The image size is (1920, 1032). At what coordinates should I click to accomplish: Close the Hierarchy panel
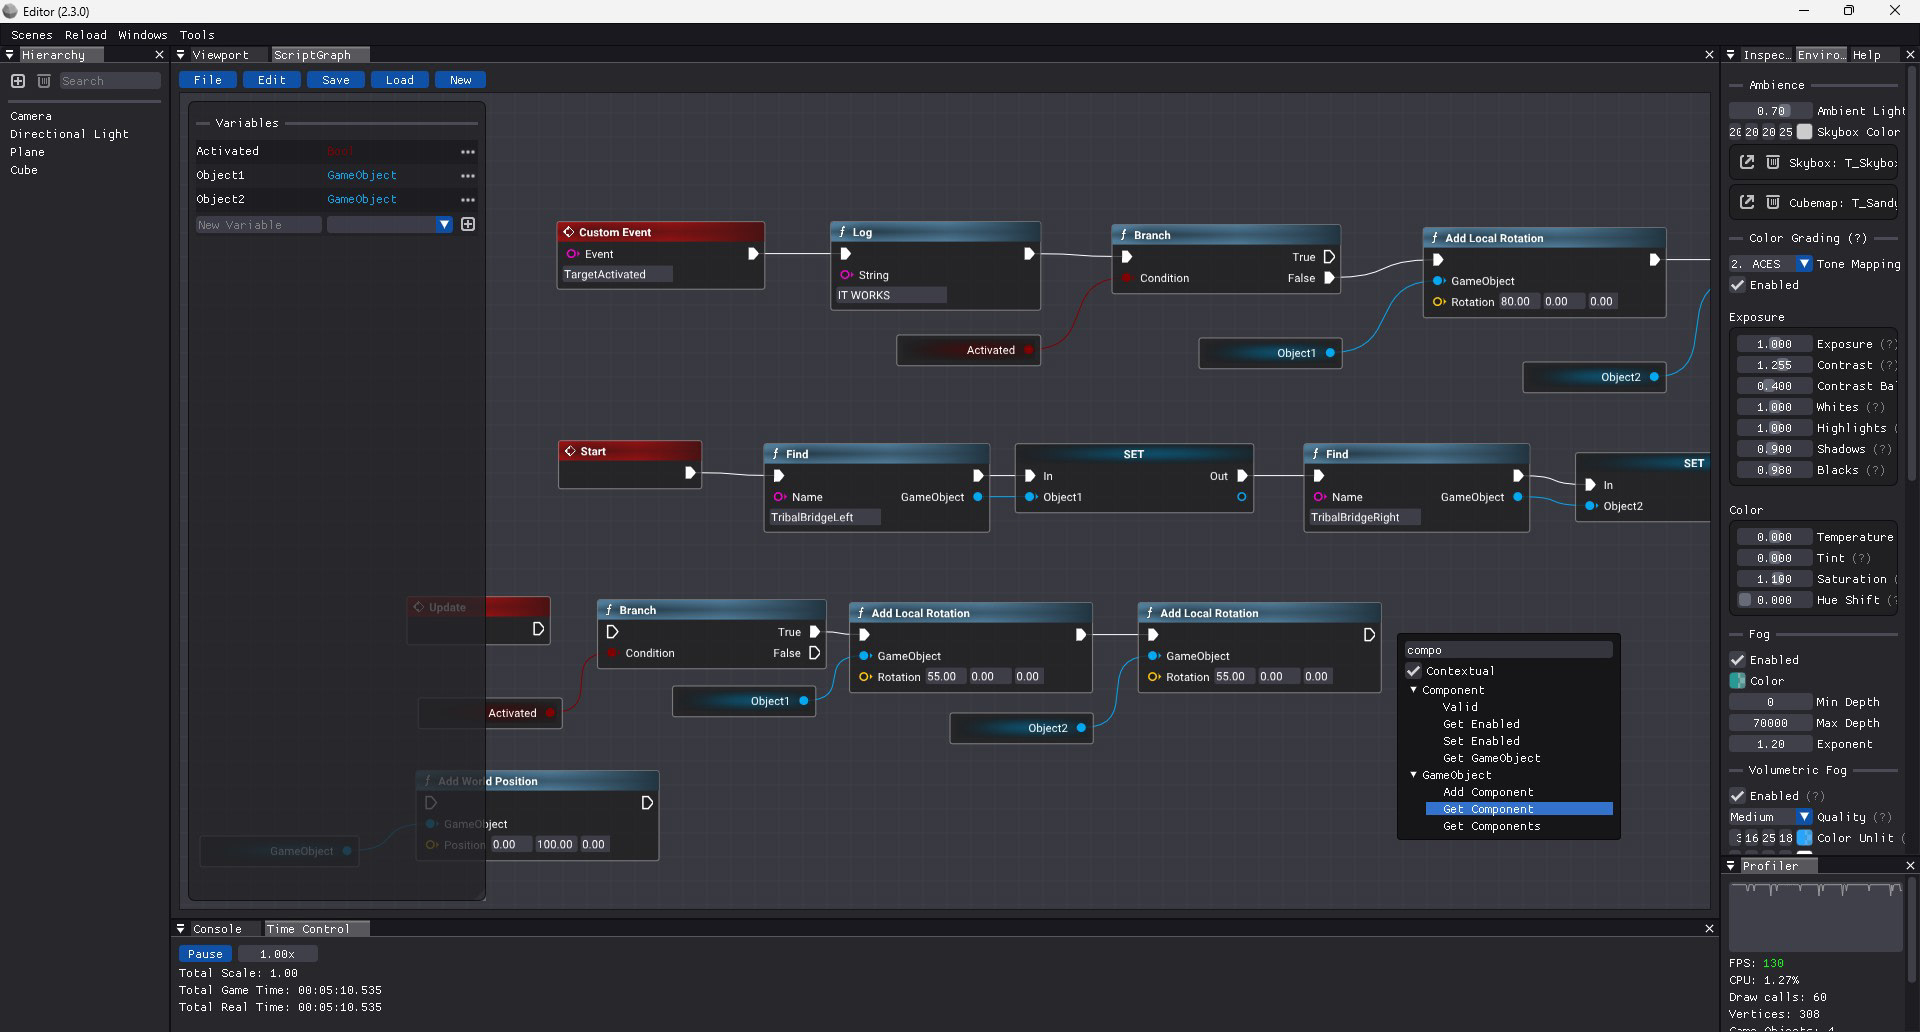click(159, 55)
